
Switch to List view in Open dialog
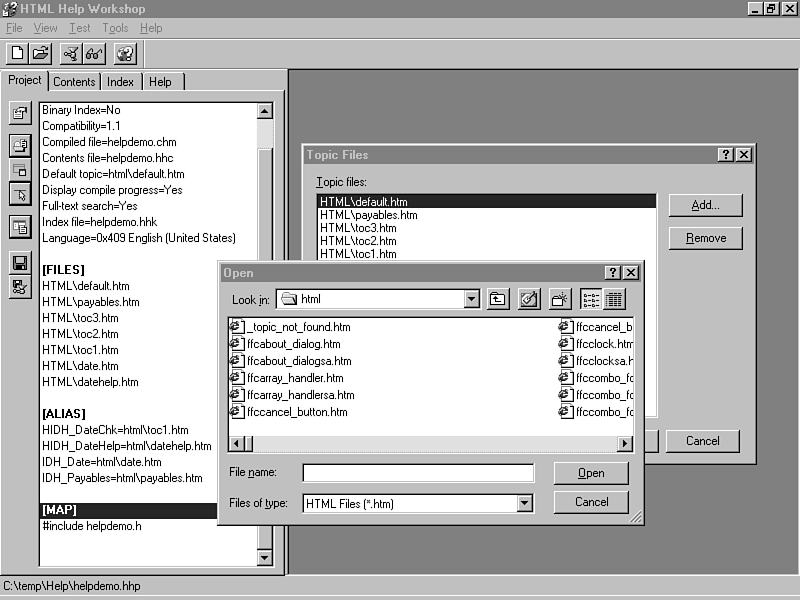[590, 299]
